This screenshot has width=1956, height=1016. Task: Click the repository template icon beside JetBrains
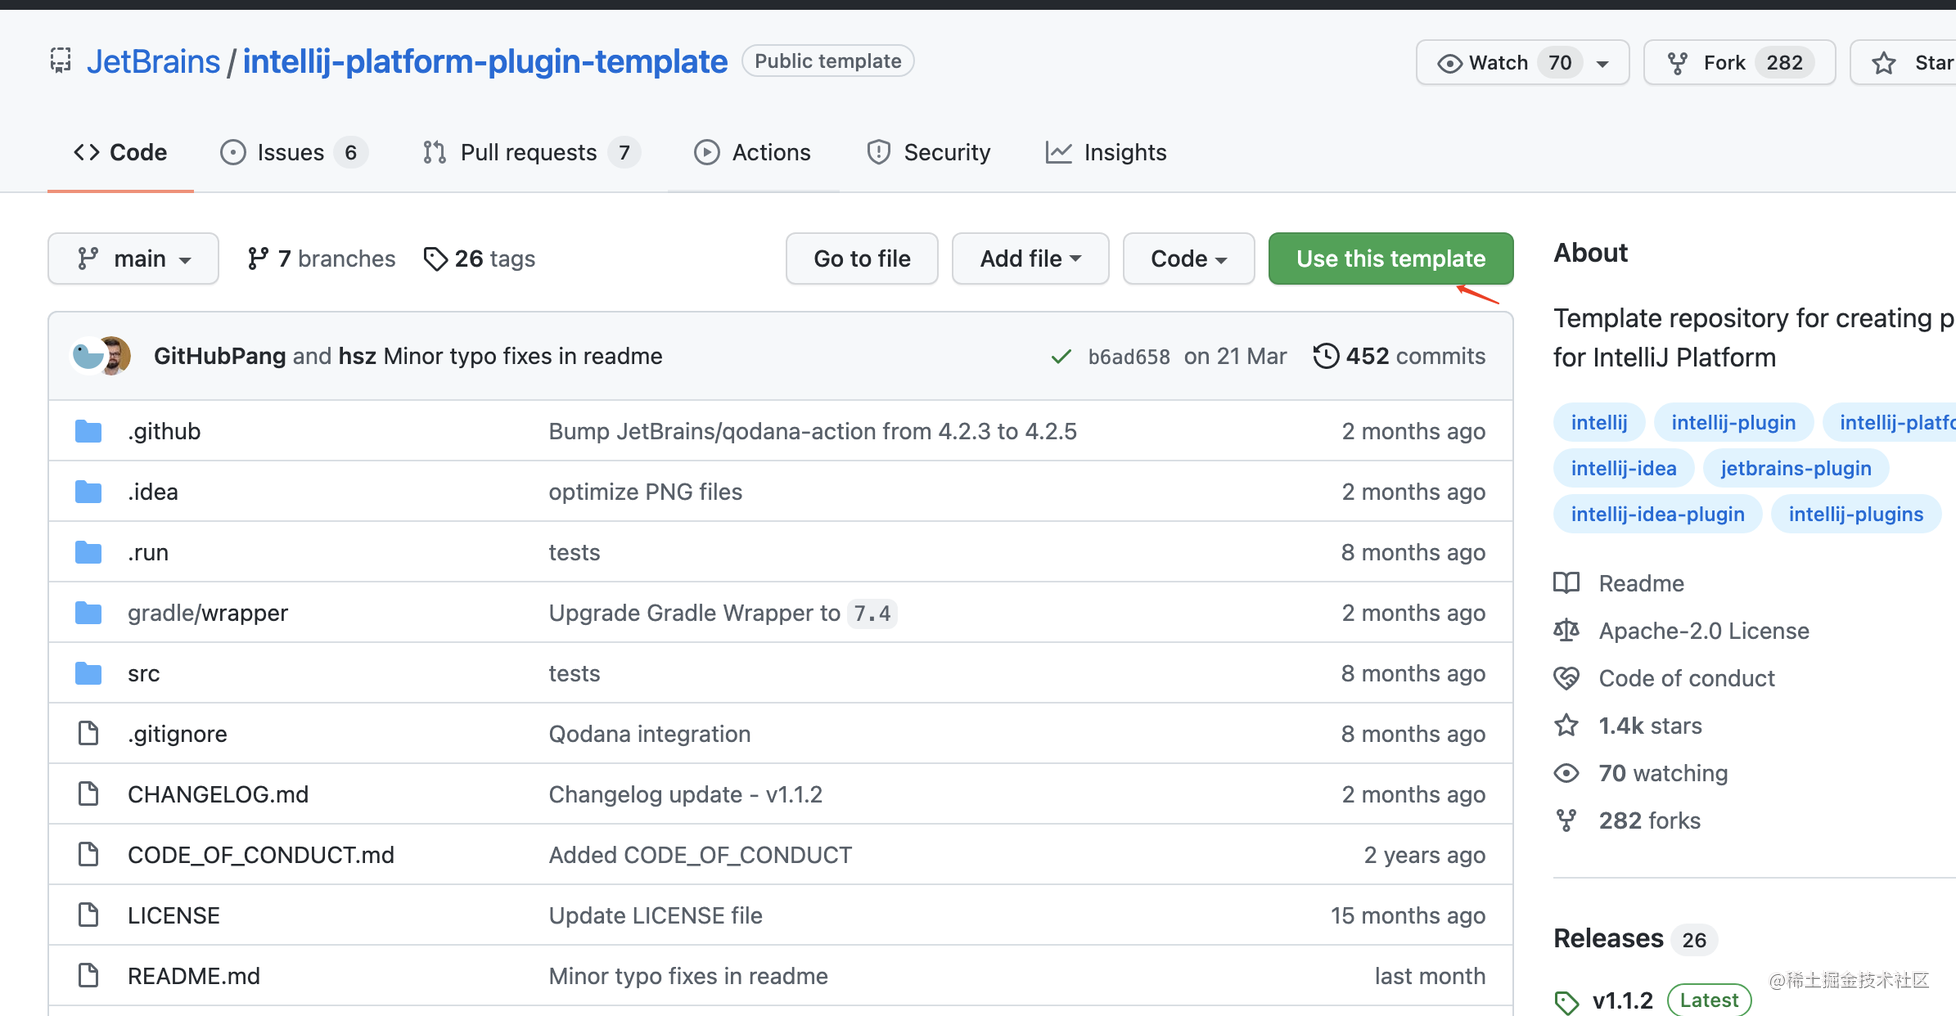click(x=61, y=61)
